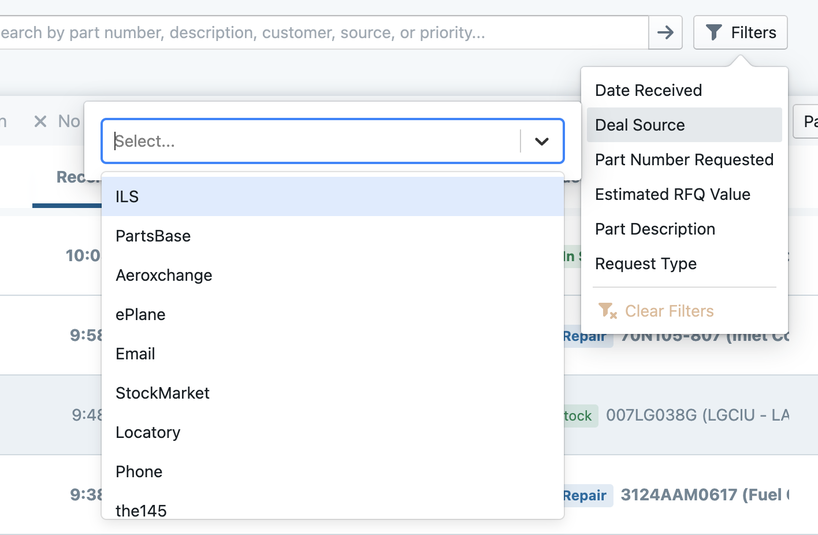Choose Deal Source from filter menu

(x=640, y=125)
